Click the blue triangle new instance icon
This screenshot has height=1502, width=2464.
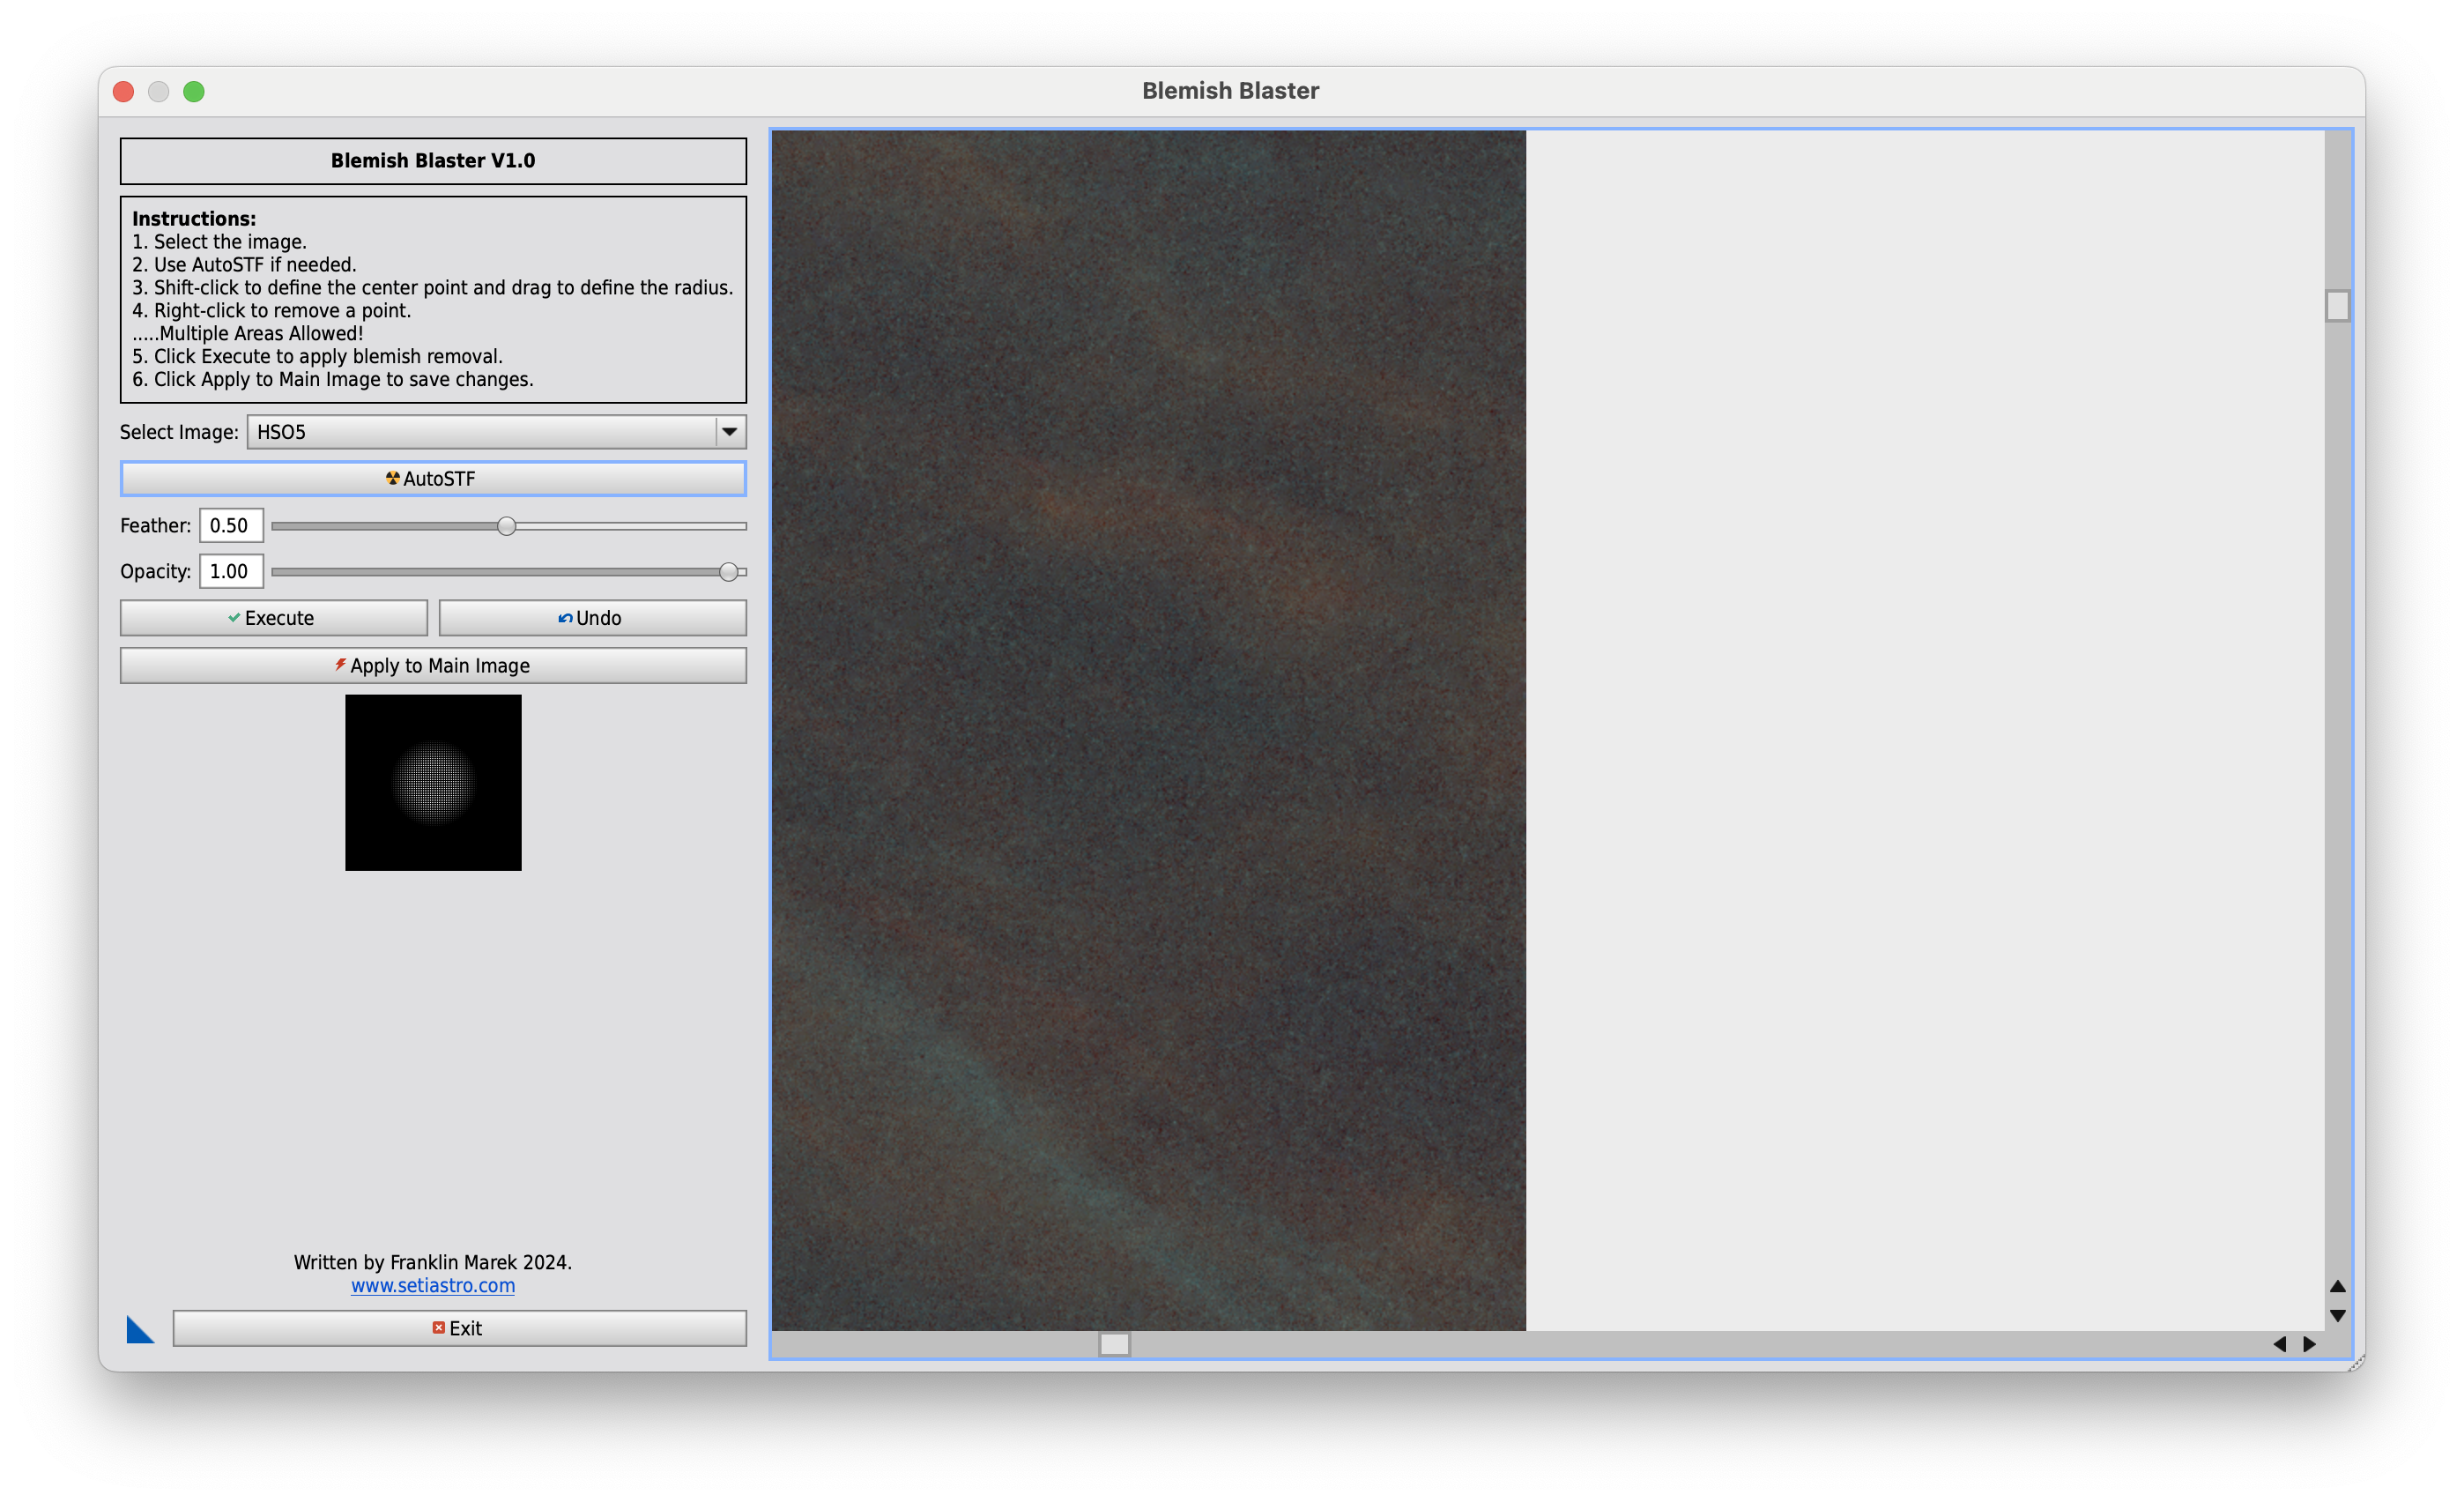point(140,1329)
